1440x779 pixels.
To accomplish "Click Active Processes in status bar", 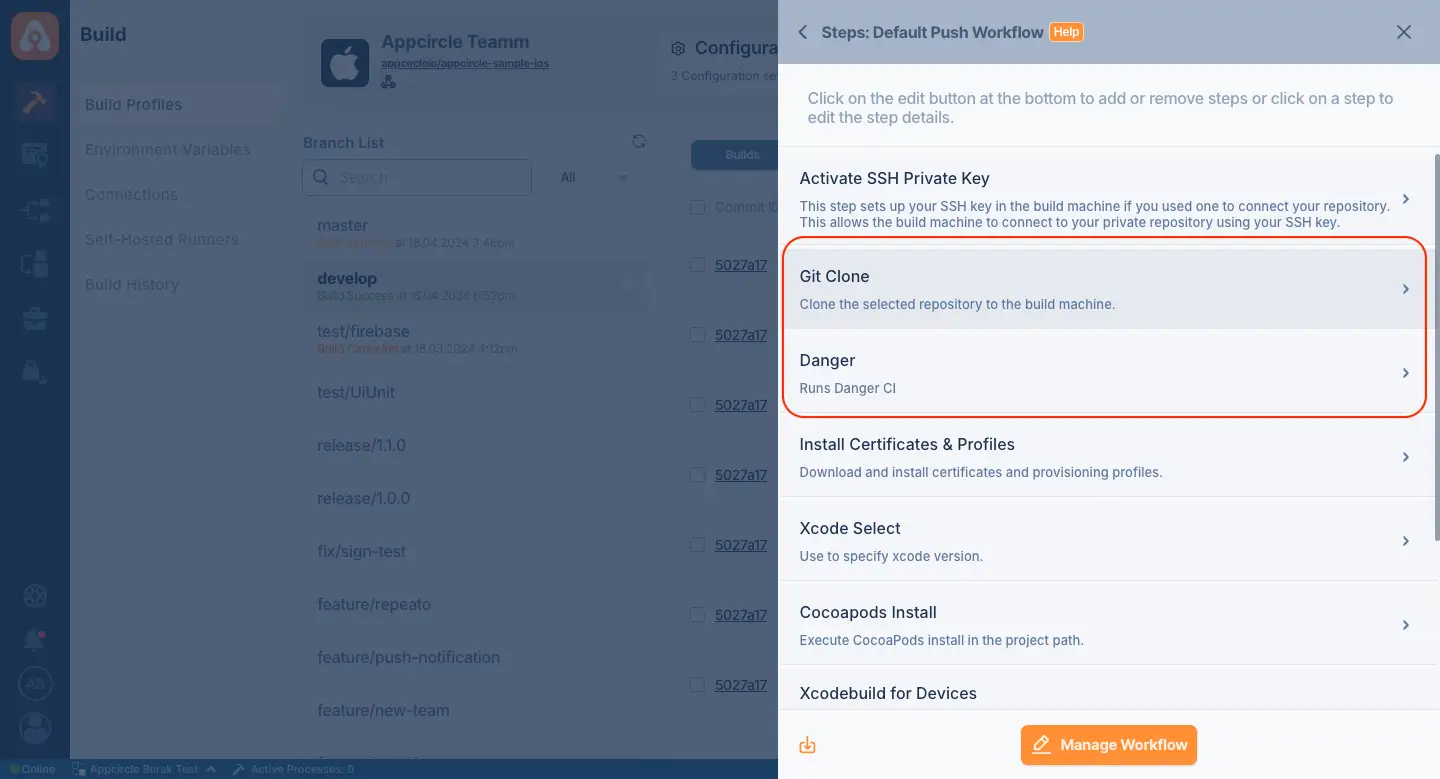I will (x=293, y=769).
